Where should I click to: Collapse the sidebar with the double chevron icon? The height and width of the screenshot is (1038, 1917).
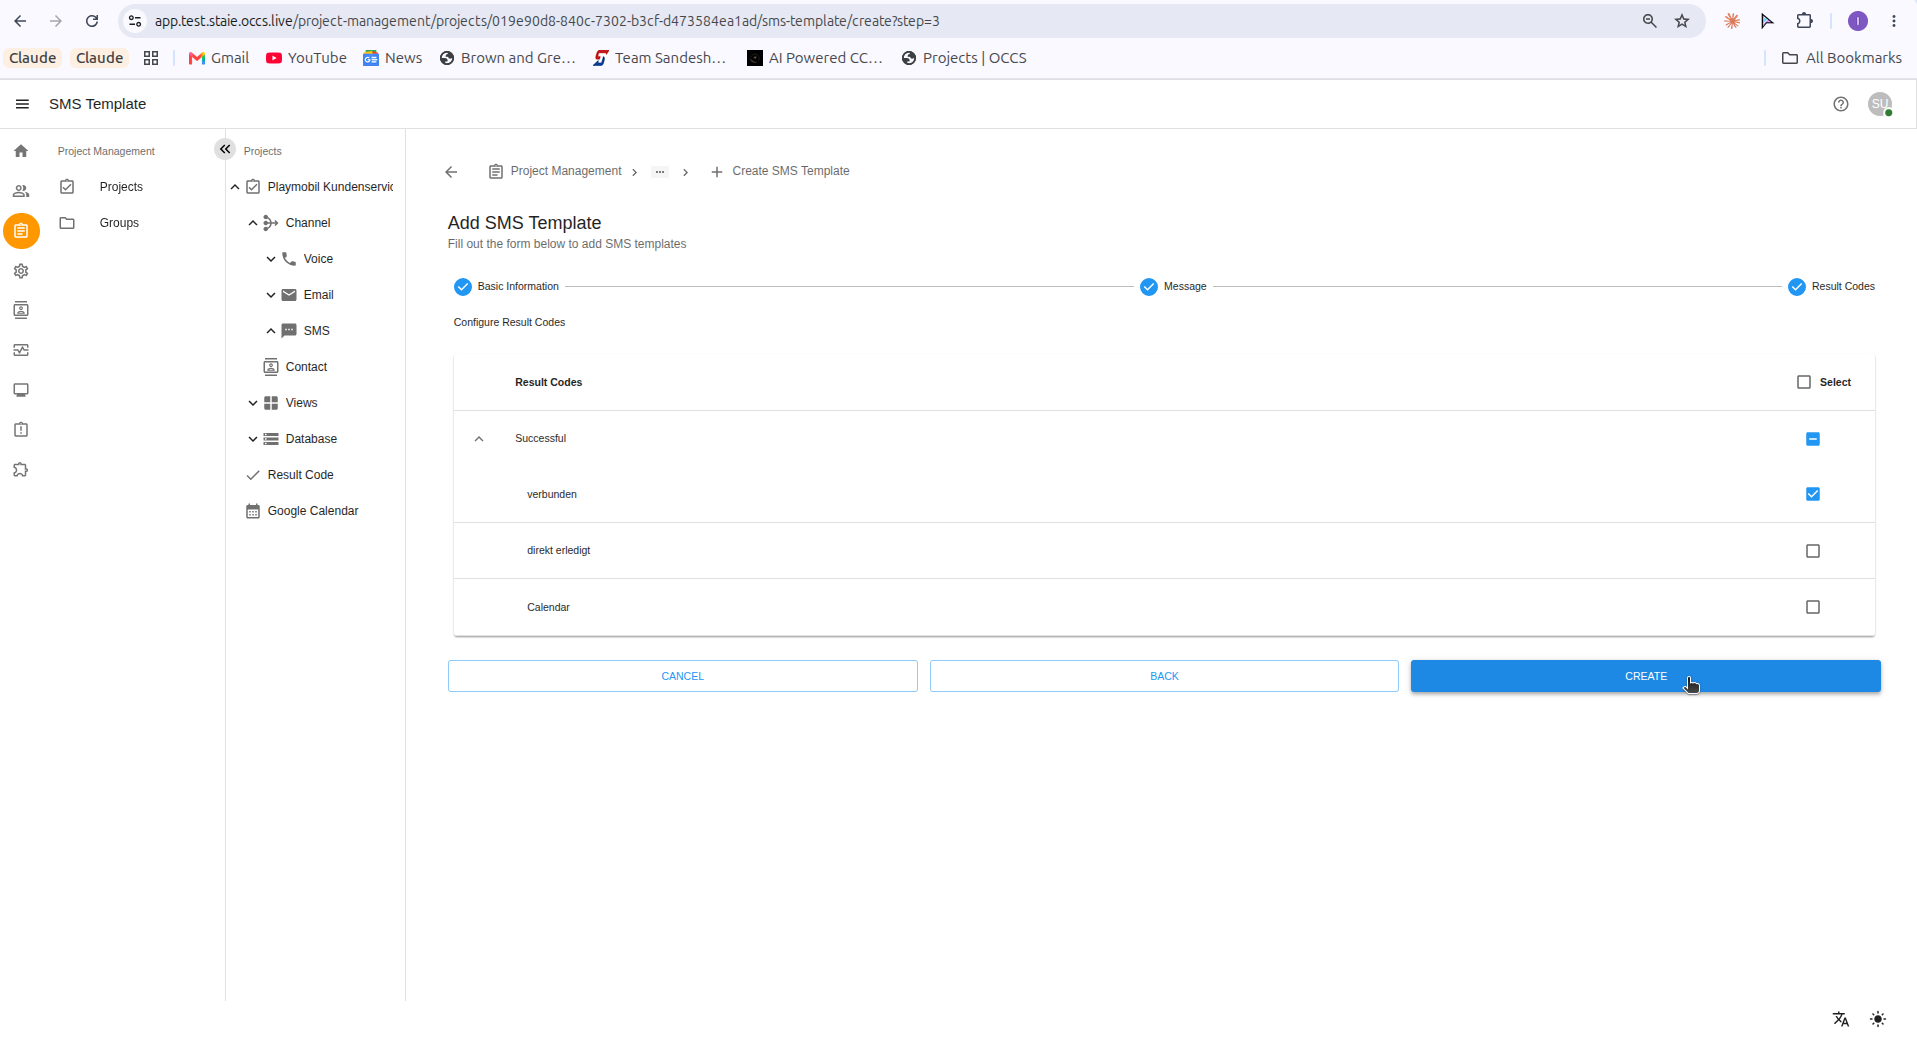225,149
